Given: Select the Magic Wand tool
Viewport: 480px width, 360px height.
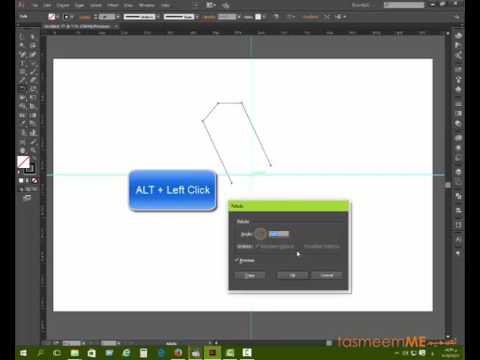Looking at the screenshot, I should pyautogui.click(x=22, y=45).
